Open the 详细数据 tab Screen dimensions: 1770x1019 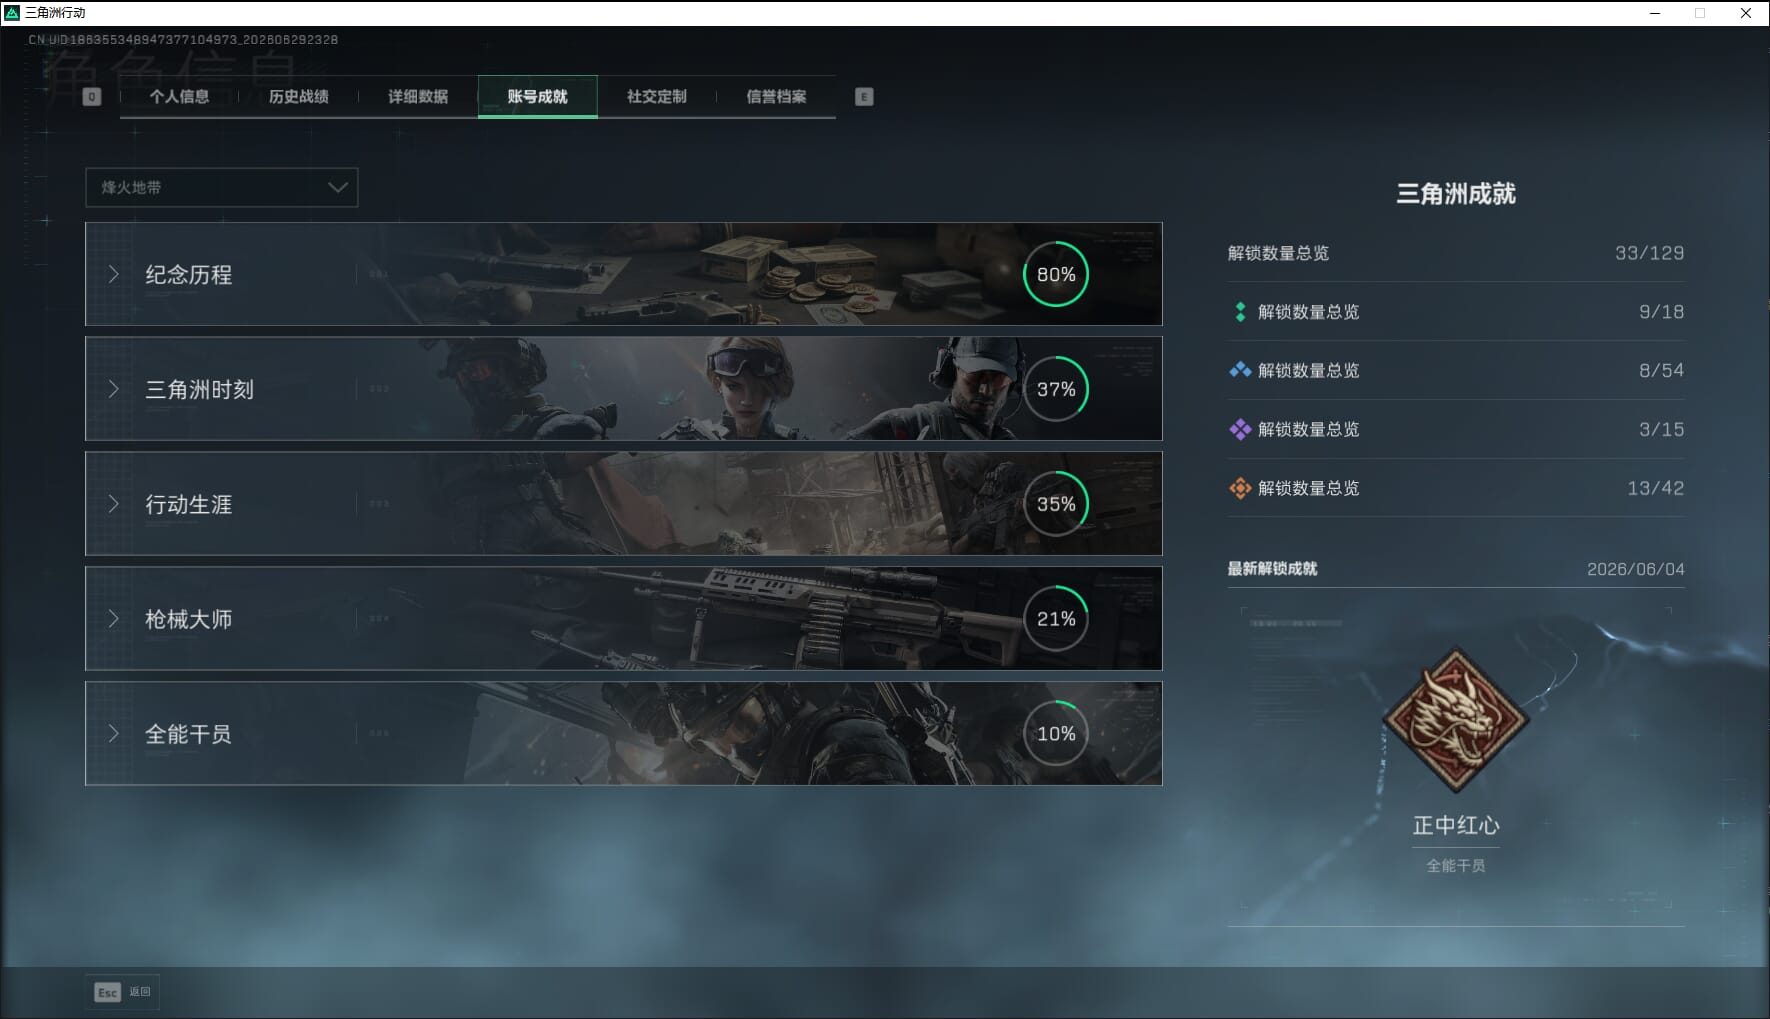click(418, 97)
